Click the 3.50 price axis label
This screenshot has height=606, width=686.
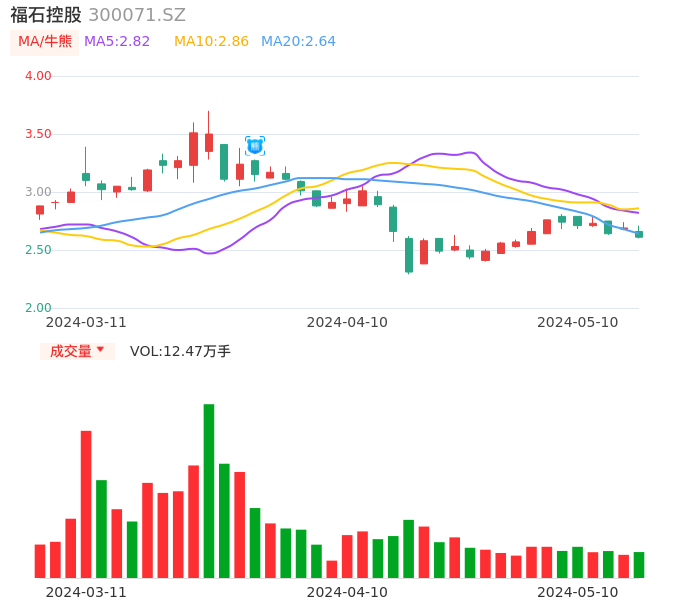click(38, 134)
